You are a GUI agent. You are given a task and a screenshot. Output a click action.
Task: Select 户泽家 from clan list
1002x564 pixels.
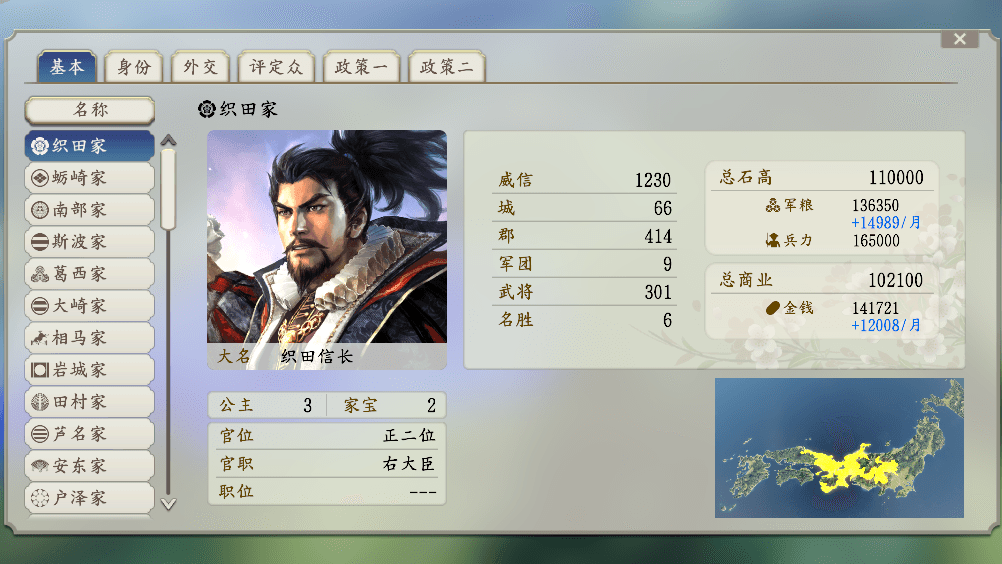(x=90, y=498)
